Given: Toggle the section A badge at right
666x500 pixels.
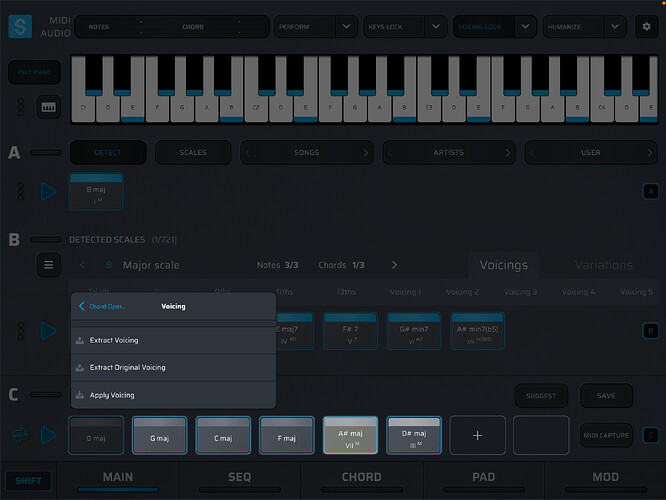Looking at the screenshot, I should coord(651,192).
